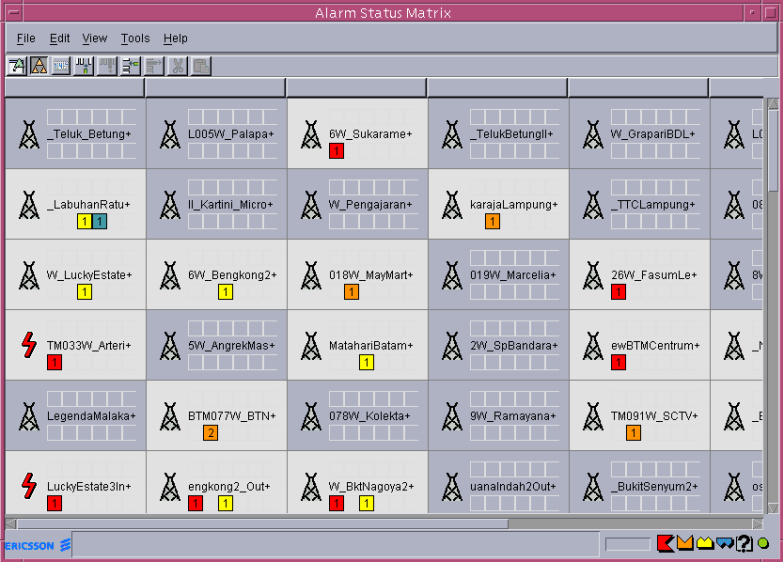Click the scissors cut toolbar icon
This screenshot has height=564, width=783.
coord(178,66)
